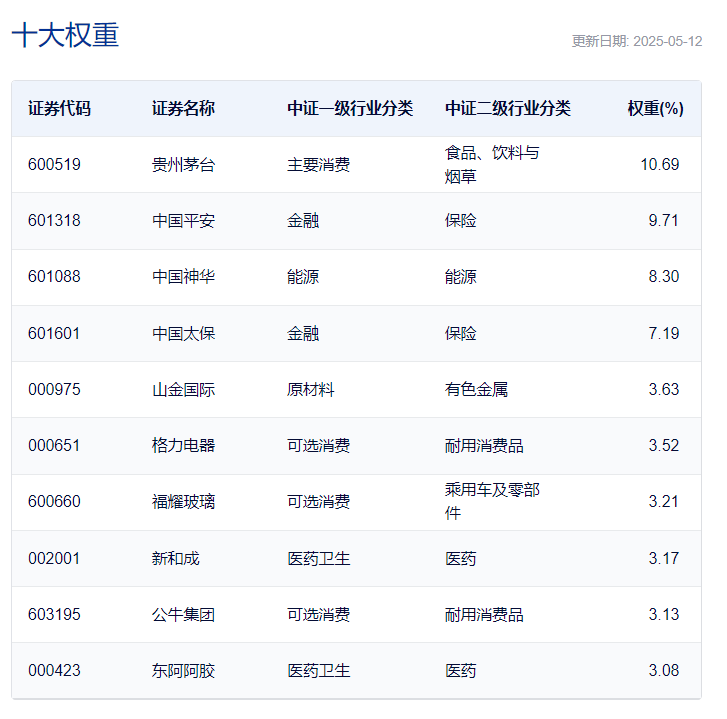Select the 山金国际 name cell
This screenshot has width=727, height=719.
point(183,389)
